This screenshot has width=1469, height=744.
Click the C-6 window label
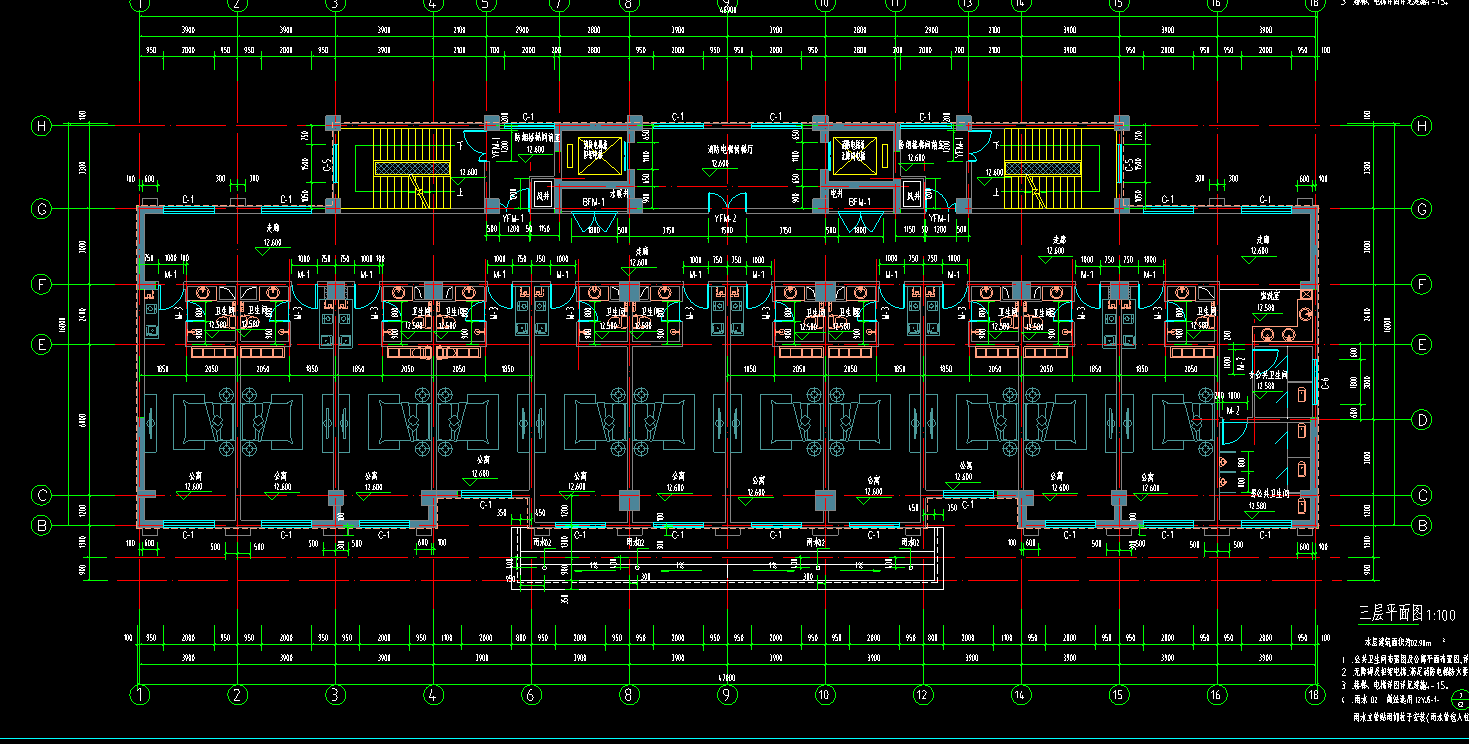tap(1326, 383)
